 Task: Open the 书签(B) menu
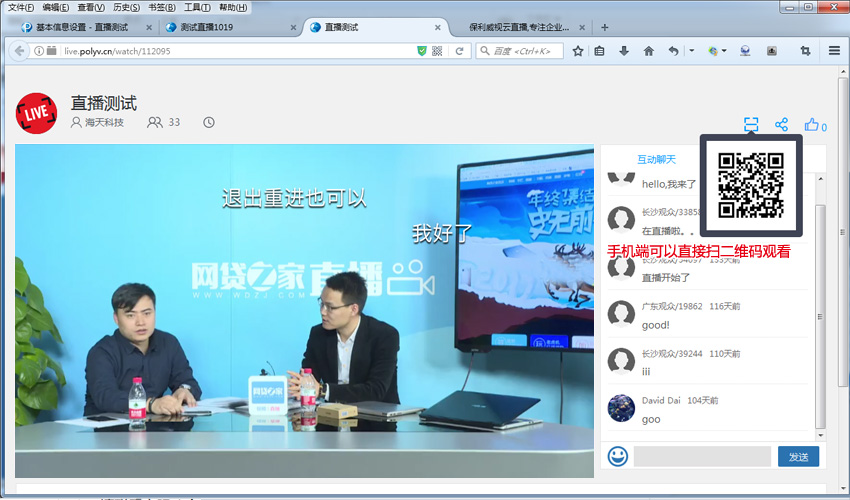coord(162,7)
